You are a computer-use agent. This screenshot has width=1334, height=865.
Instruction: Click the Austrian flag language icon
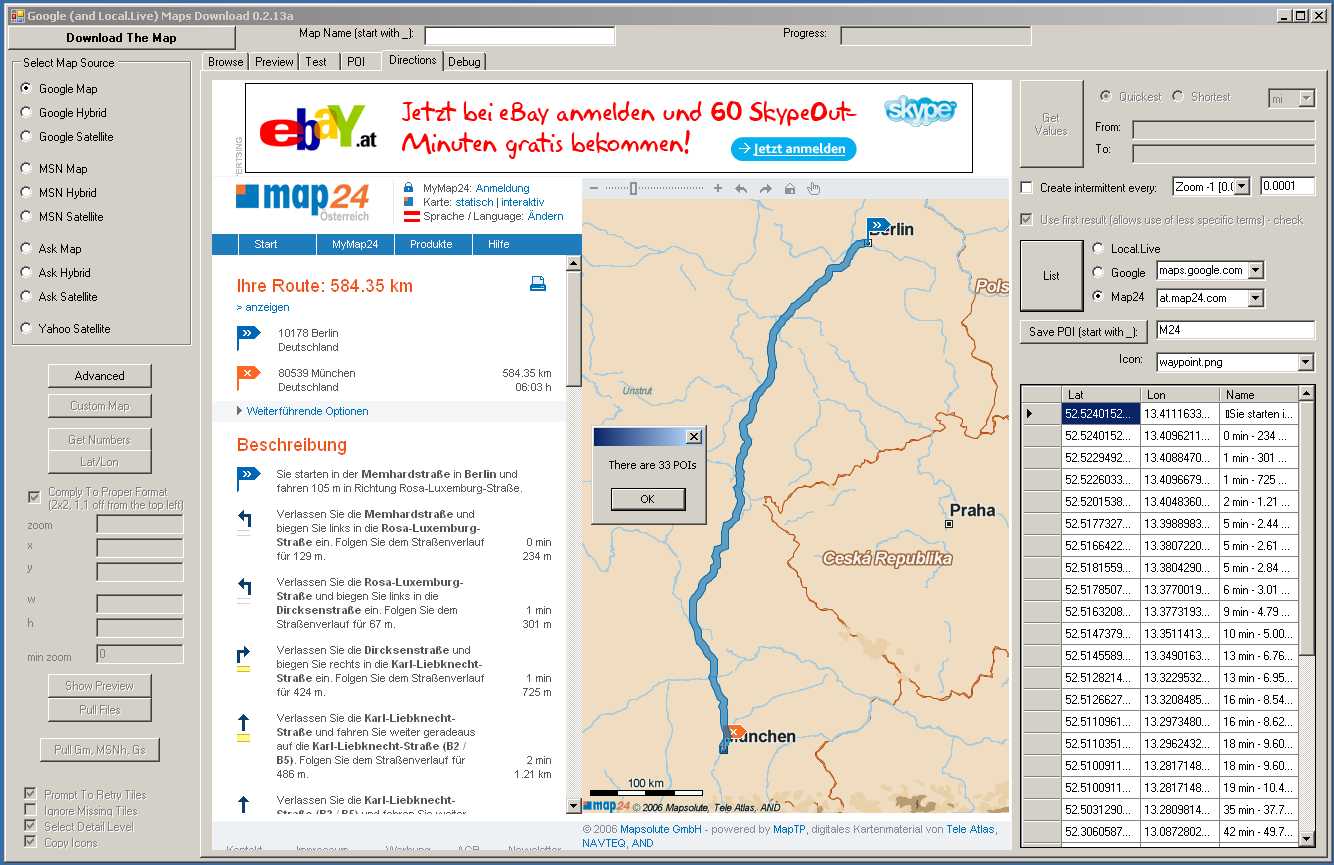click(410, 216)
